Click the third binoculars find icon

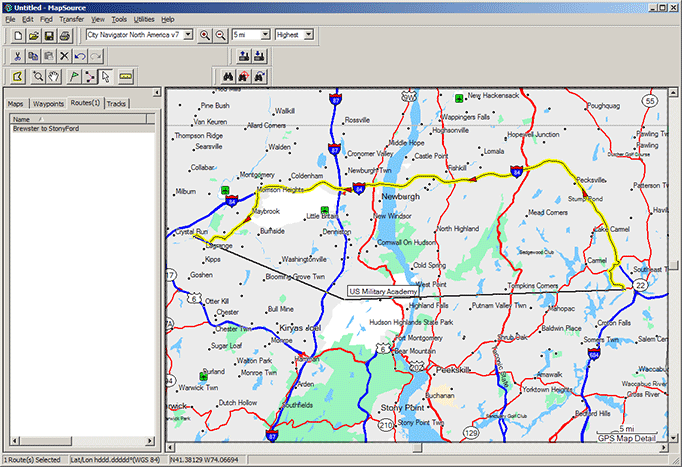click(x=259, y=77)
